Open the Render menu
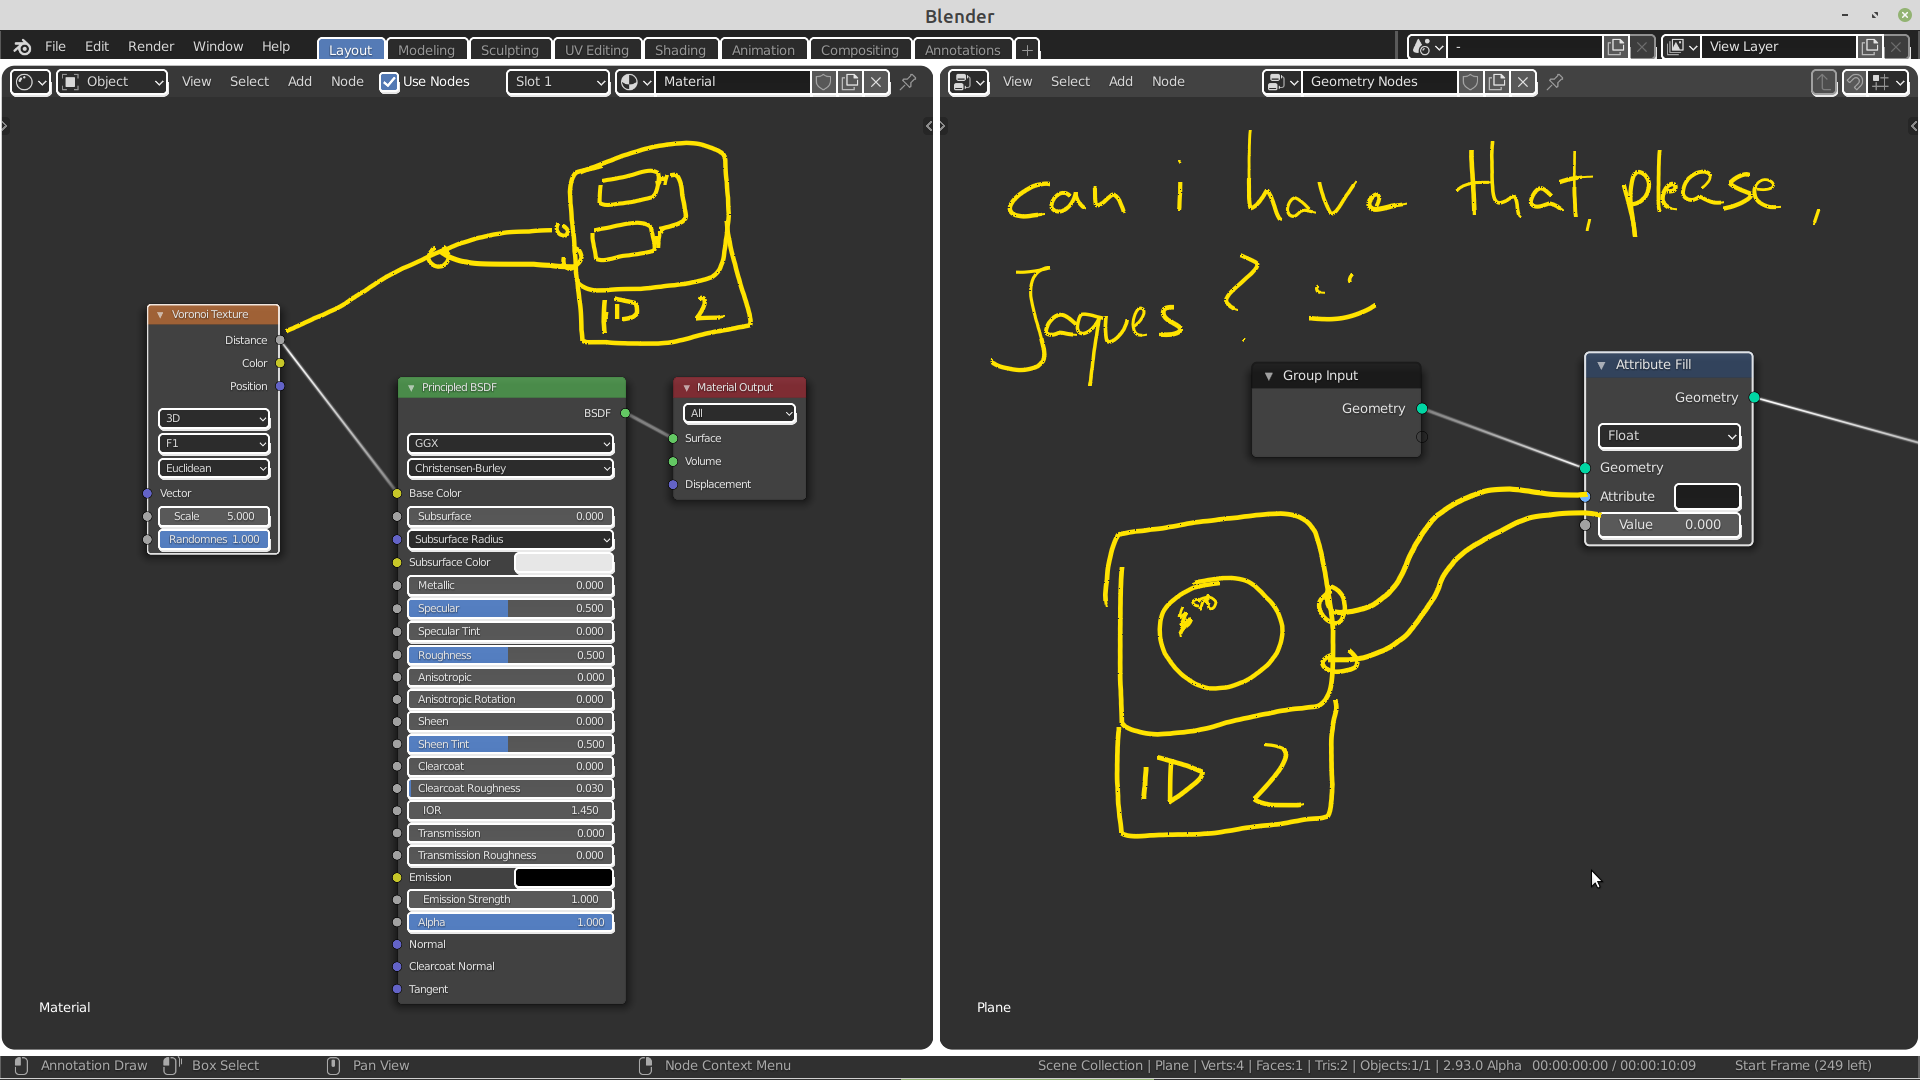Viewport: 1920px width, 1080px height. click(x=151, y=47)
